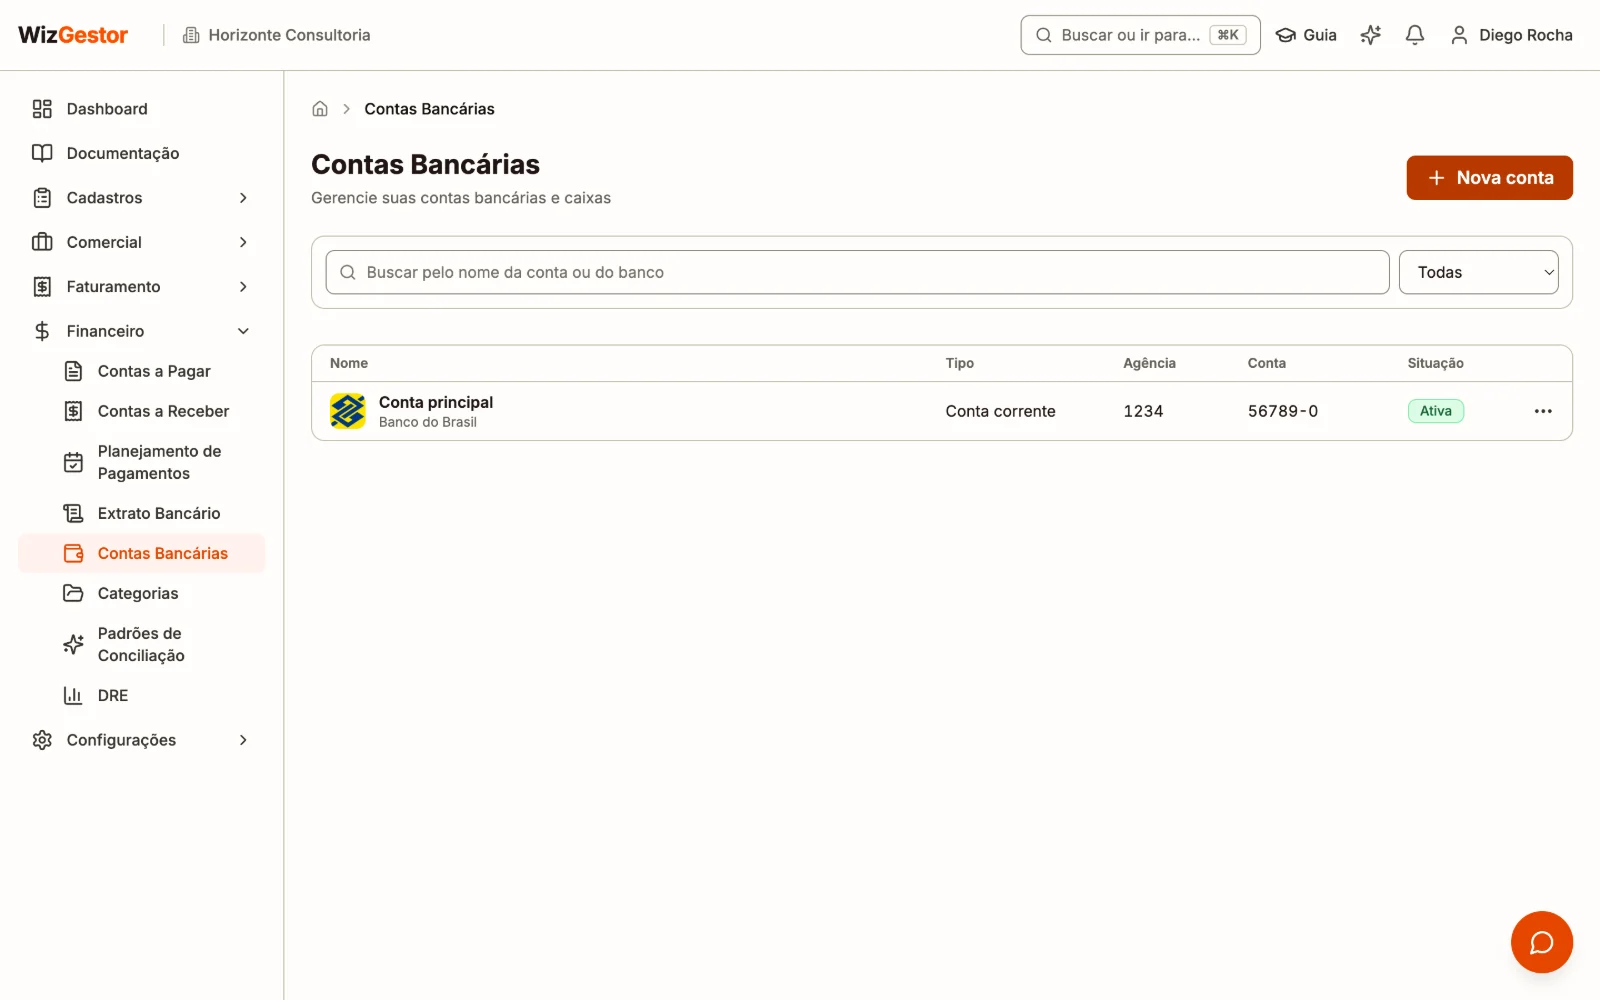Expand the Comercial menu
The width and height of the screenshot is (1600, 1000).
pos(141,242)
